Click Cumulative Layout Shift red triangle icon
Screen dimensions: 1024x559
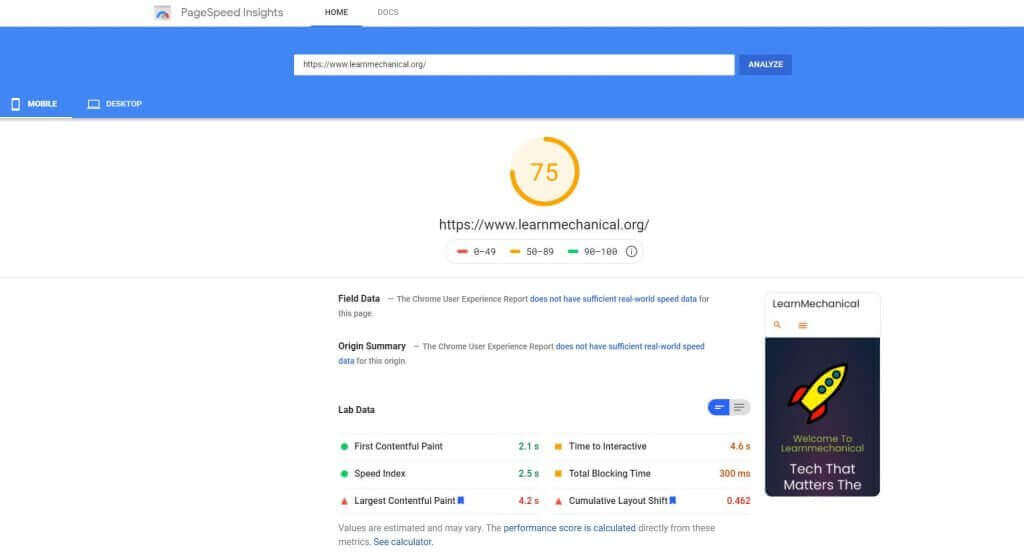pos(558,502)
